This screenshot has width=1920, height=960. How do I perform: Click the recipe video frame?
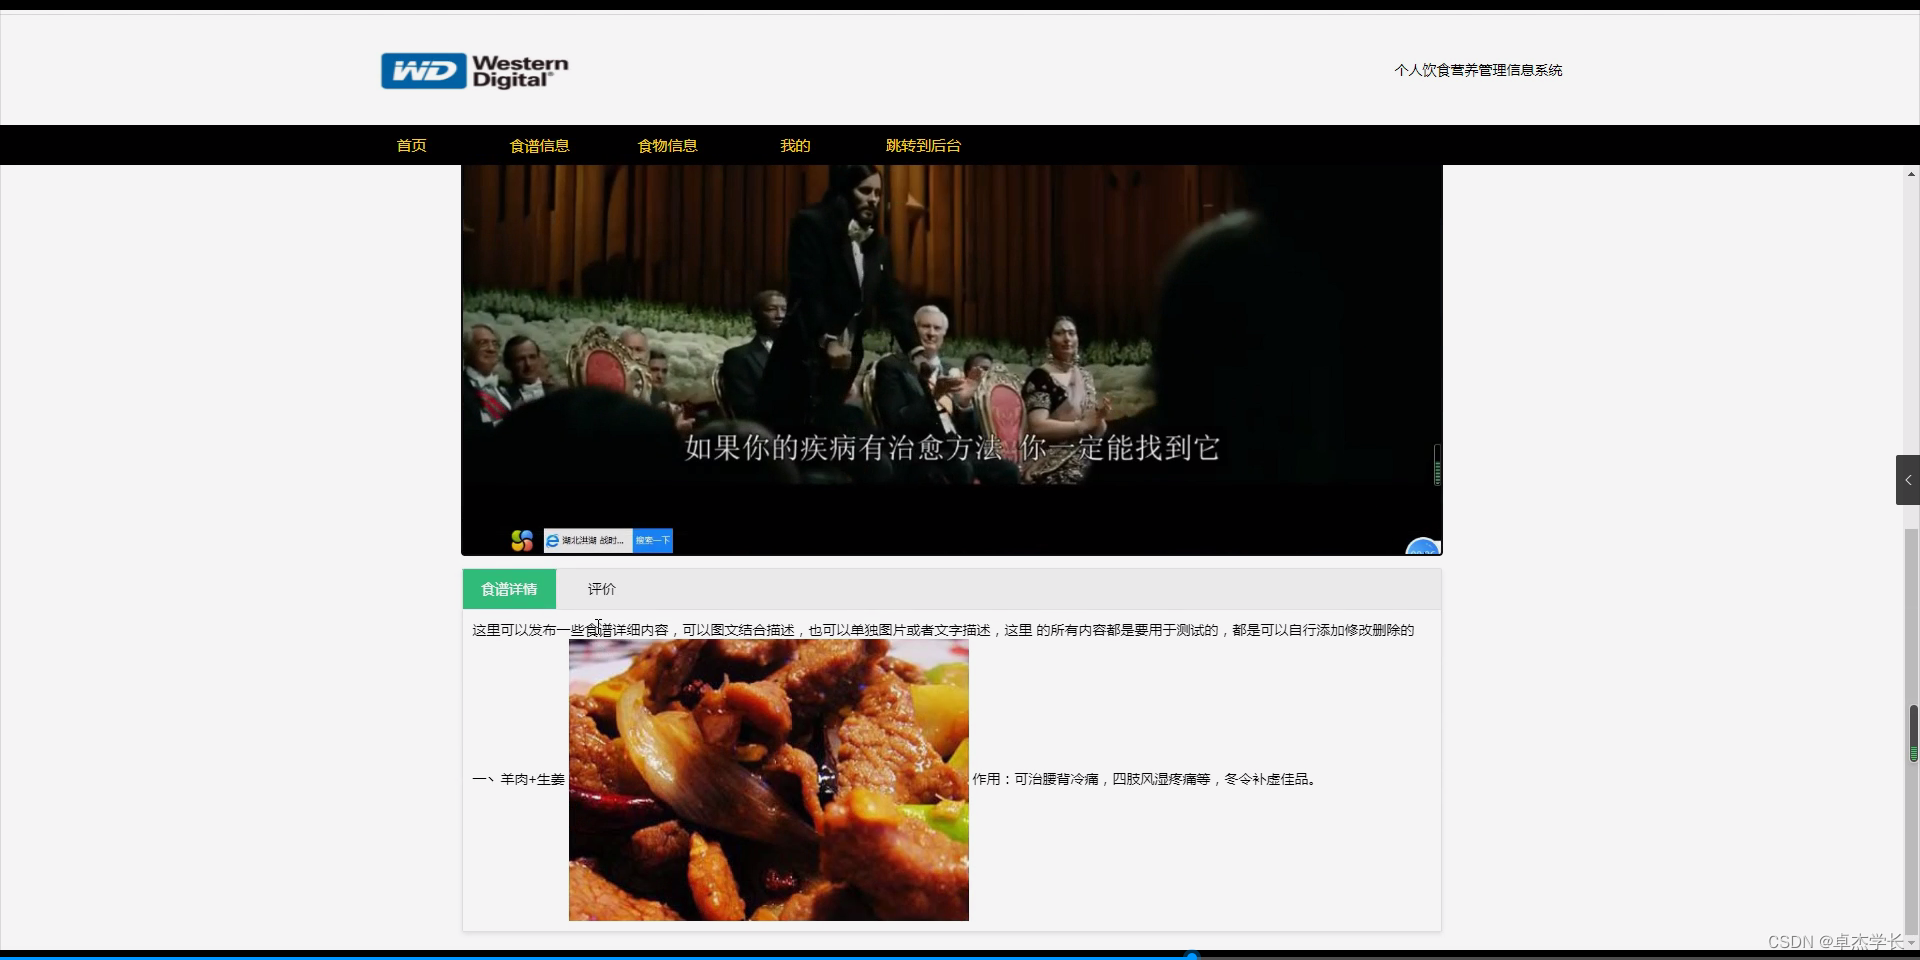point(951,360)
